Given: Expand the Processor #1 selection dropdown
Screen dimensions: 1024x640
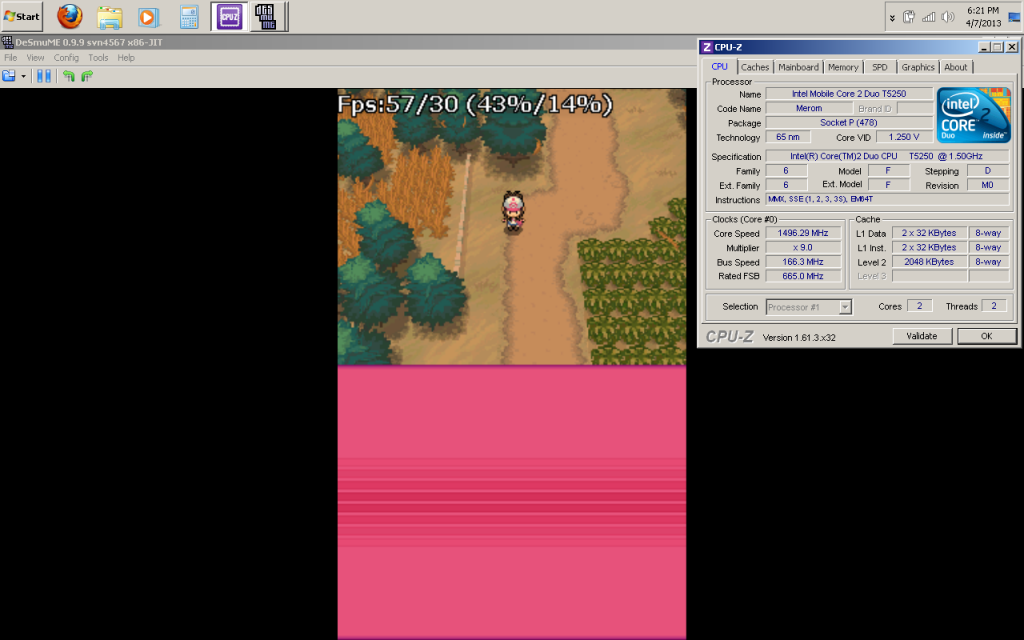Looking at the screenshot, I should point(845,307).
